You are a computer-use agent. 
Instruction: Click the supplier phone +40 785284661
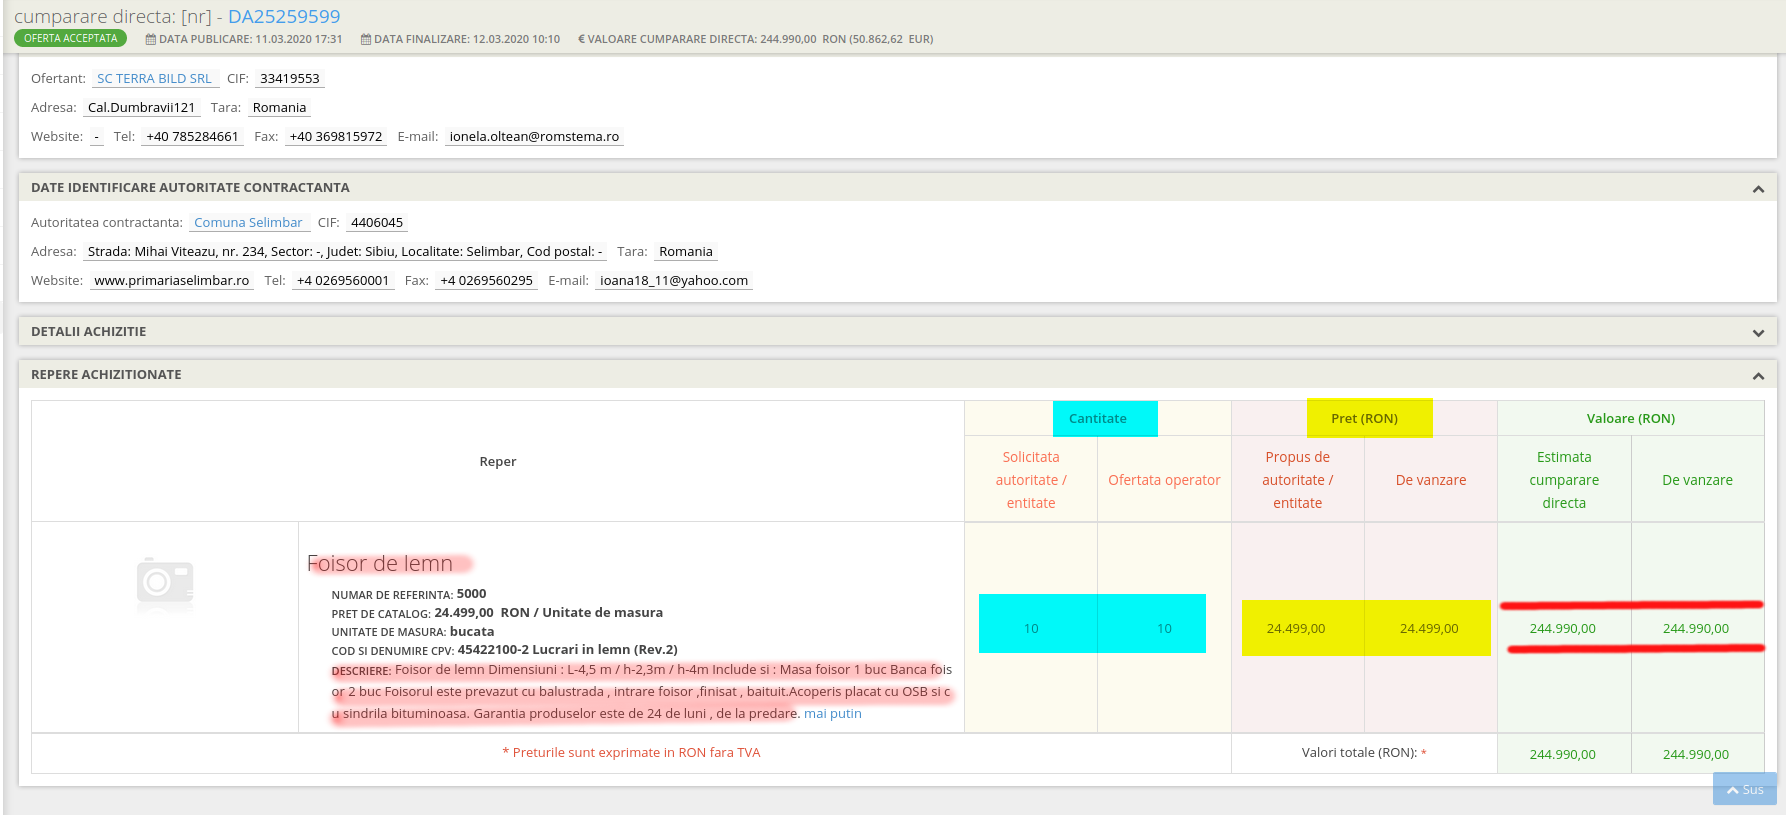click(x=192, y=136)
